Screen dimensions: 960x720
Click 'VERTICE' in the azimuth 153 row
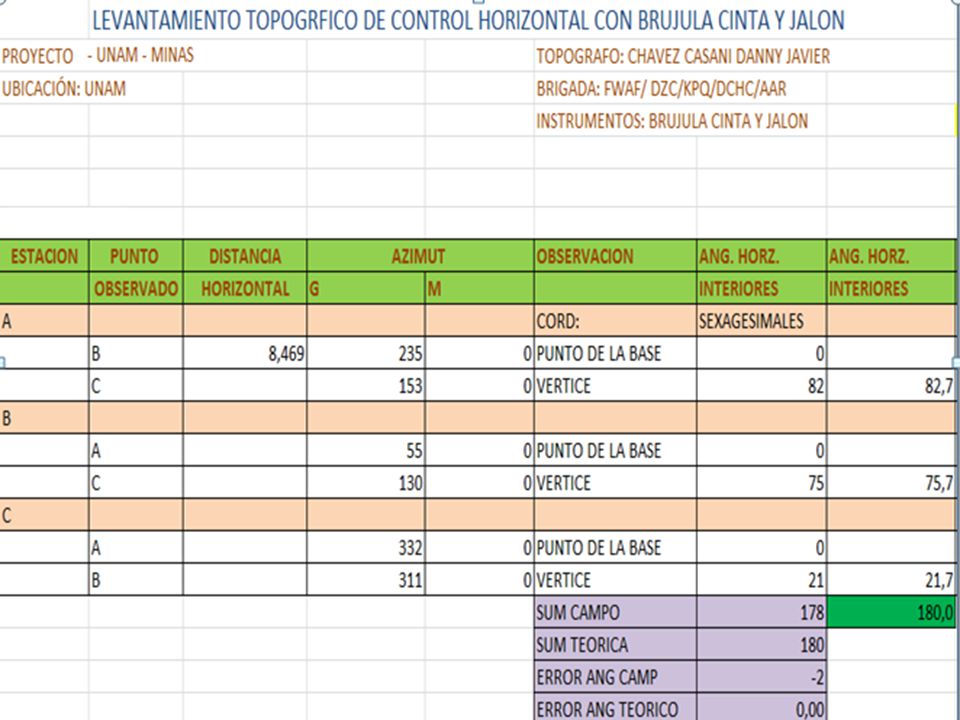[x=615, y=386]
